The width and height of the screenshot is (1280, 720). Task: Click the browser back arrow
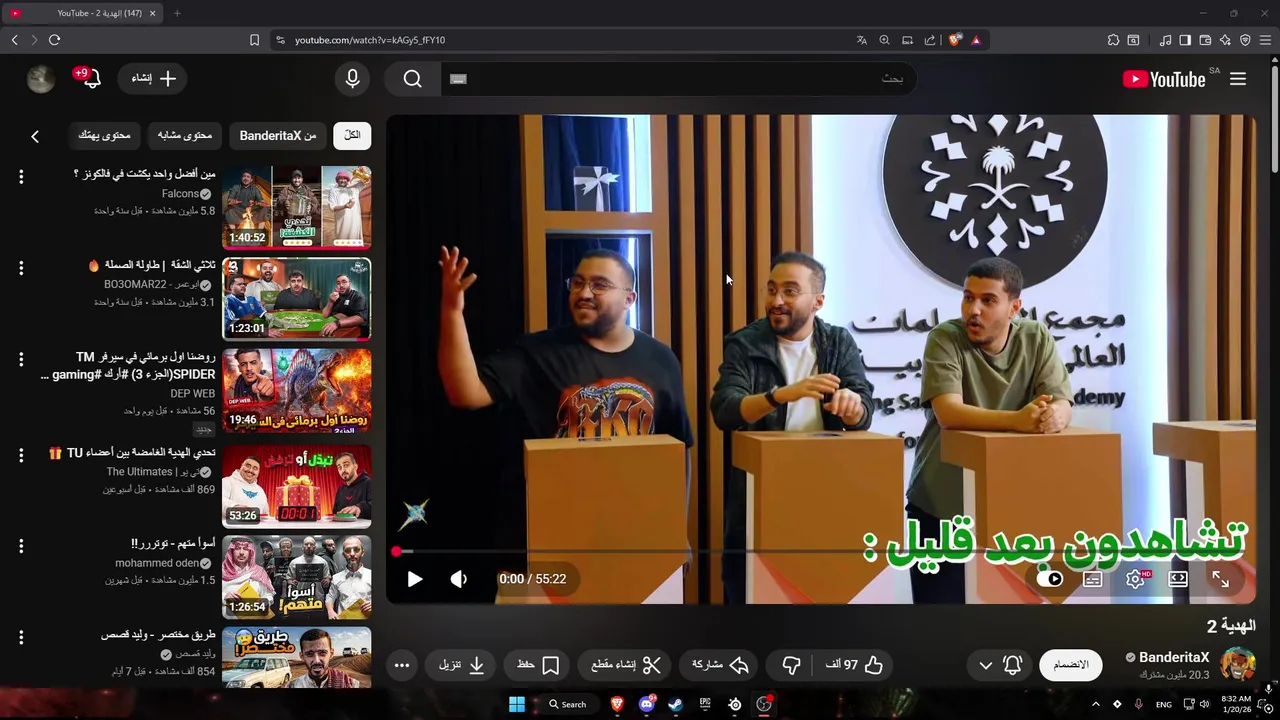14,40
